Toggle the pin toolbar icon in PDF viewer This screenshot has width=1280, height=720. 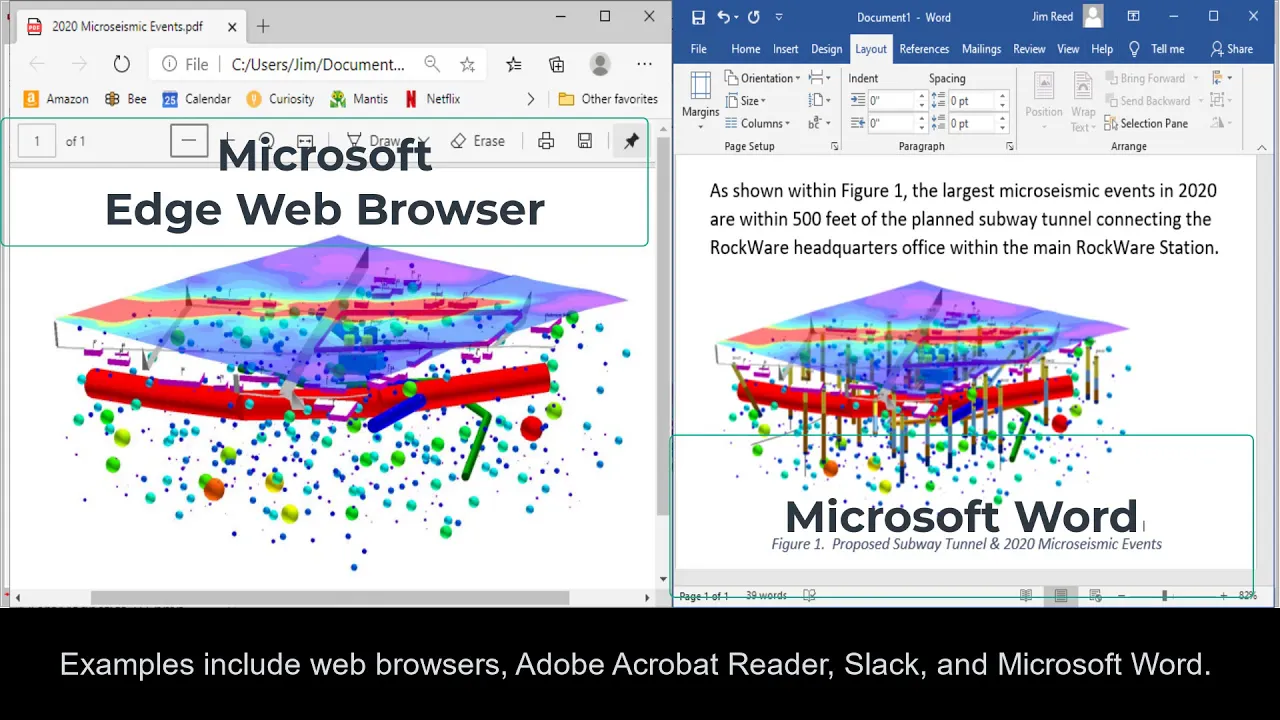tap(631, 141)
